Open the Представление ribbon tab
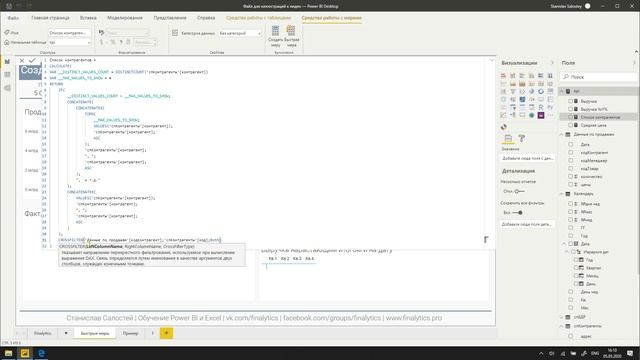 click(x=170, y=18)
